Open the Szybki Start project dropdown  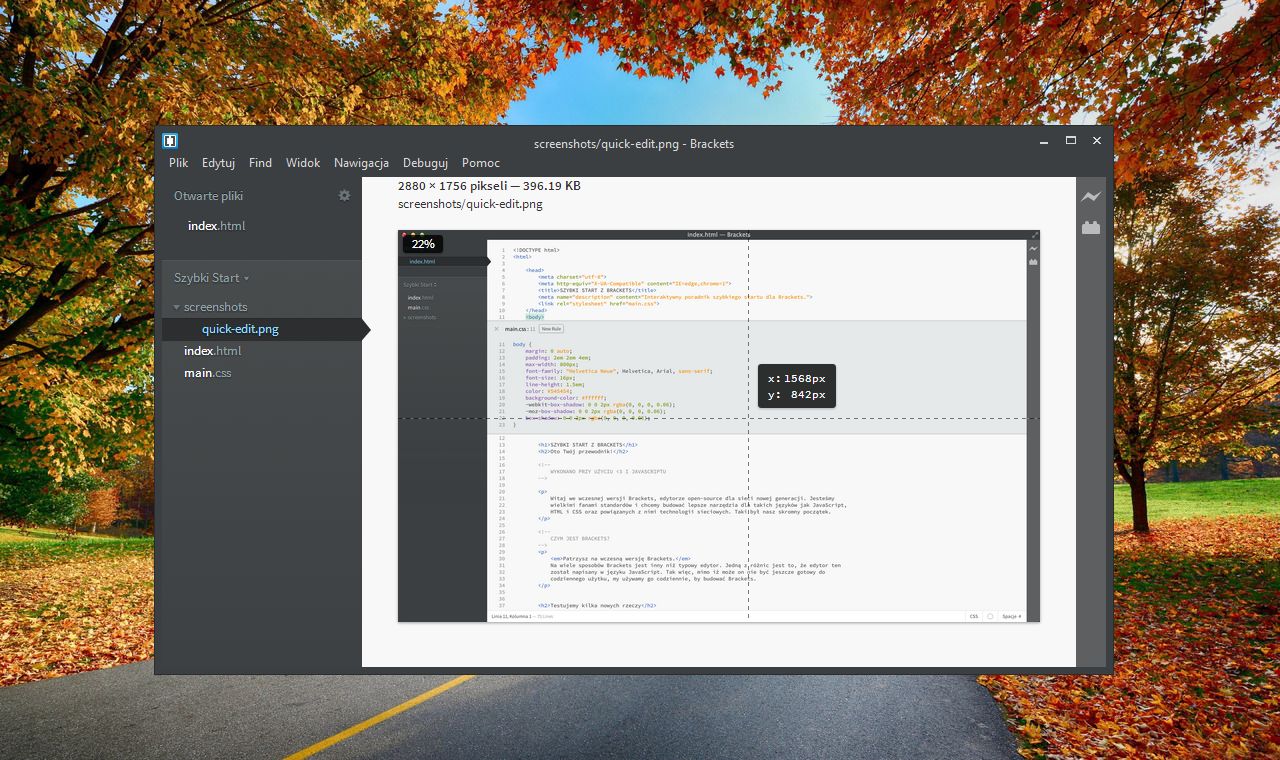(x=211, y=278)
